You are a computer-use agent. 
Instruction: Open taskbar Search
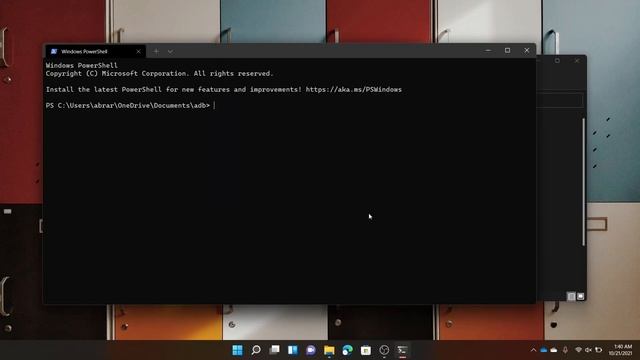pos(256,350)
